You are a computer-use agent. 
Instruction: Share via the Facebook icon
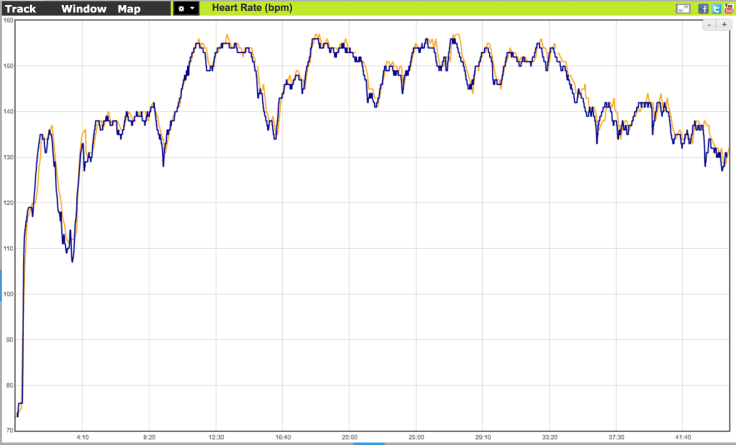click(x=704, y=8)
